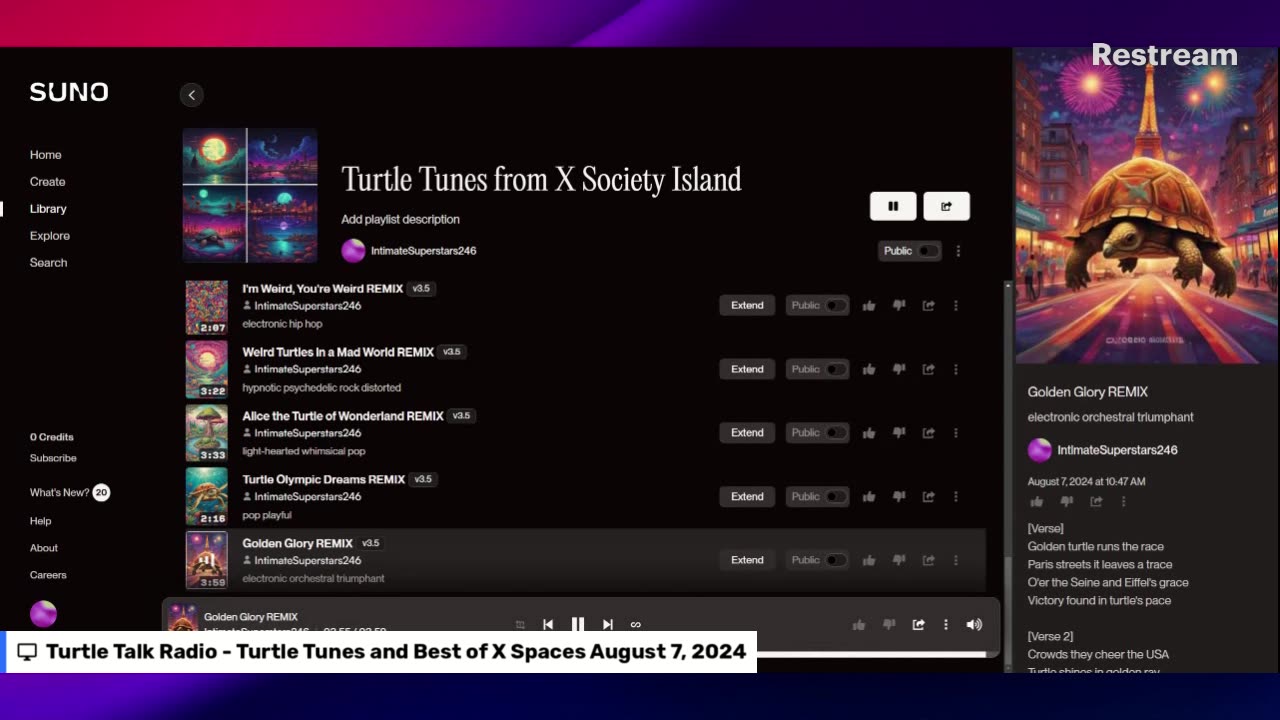Screen dimensions: 1280x720
Task: Dislike Alice the Turtle of Wonderland REMIX
Action: point(899,433)
